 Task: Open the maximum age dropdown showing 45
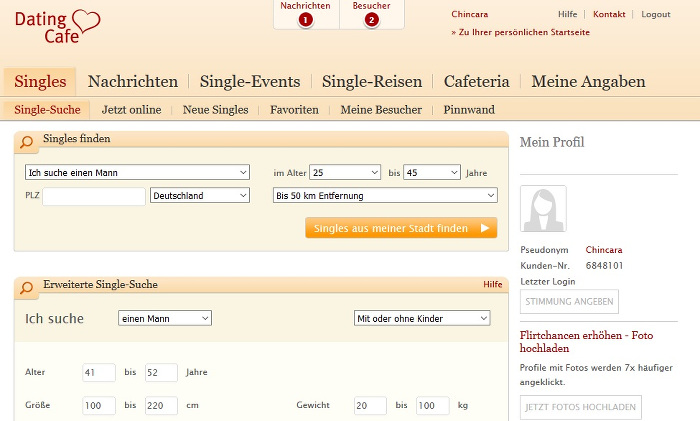(432, 172)
